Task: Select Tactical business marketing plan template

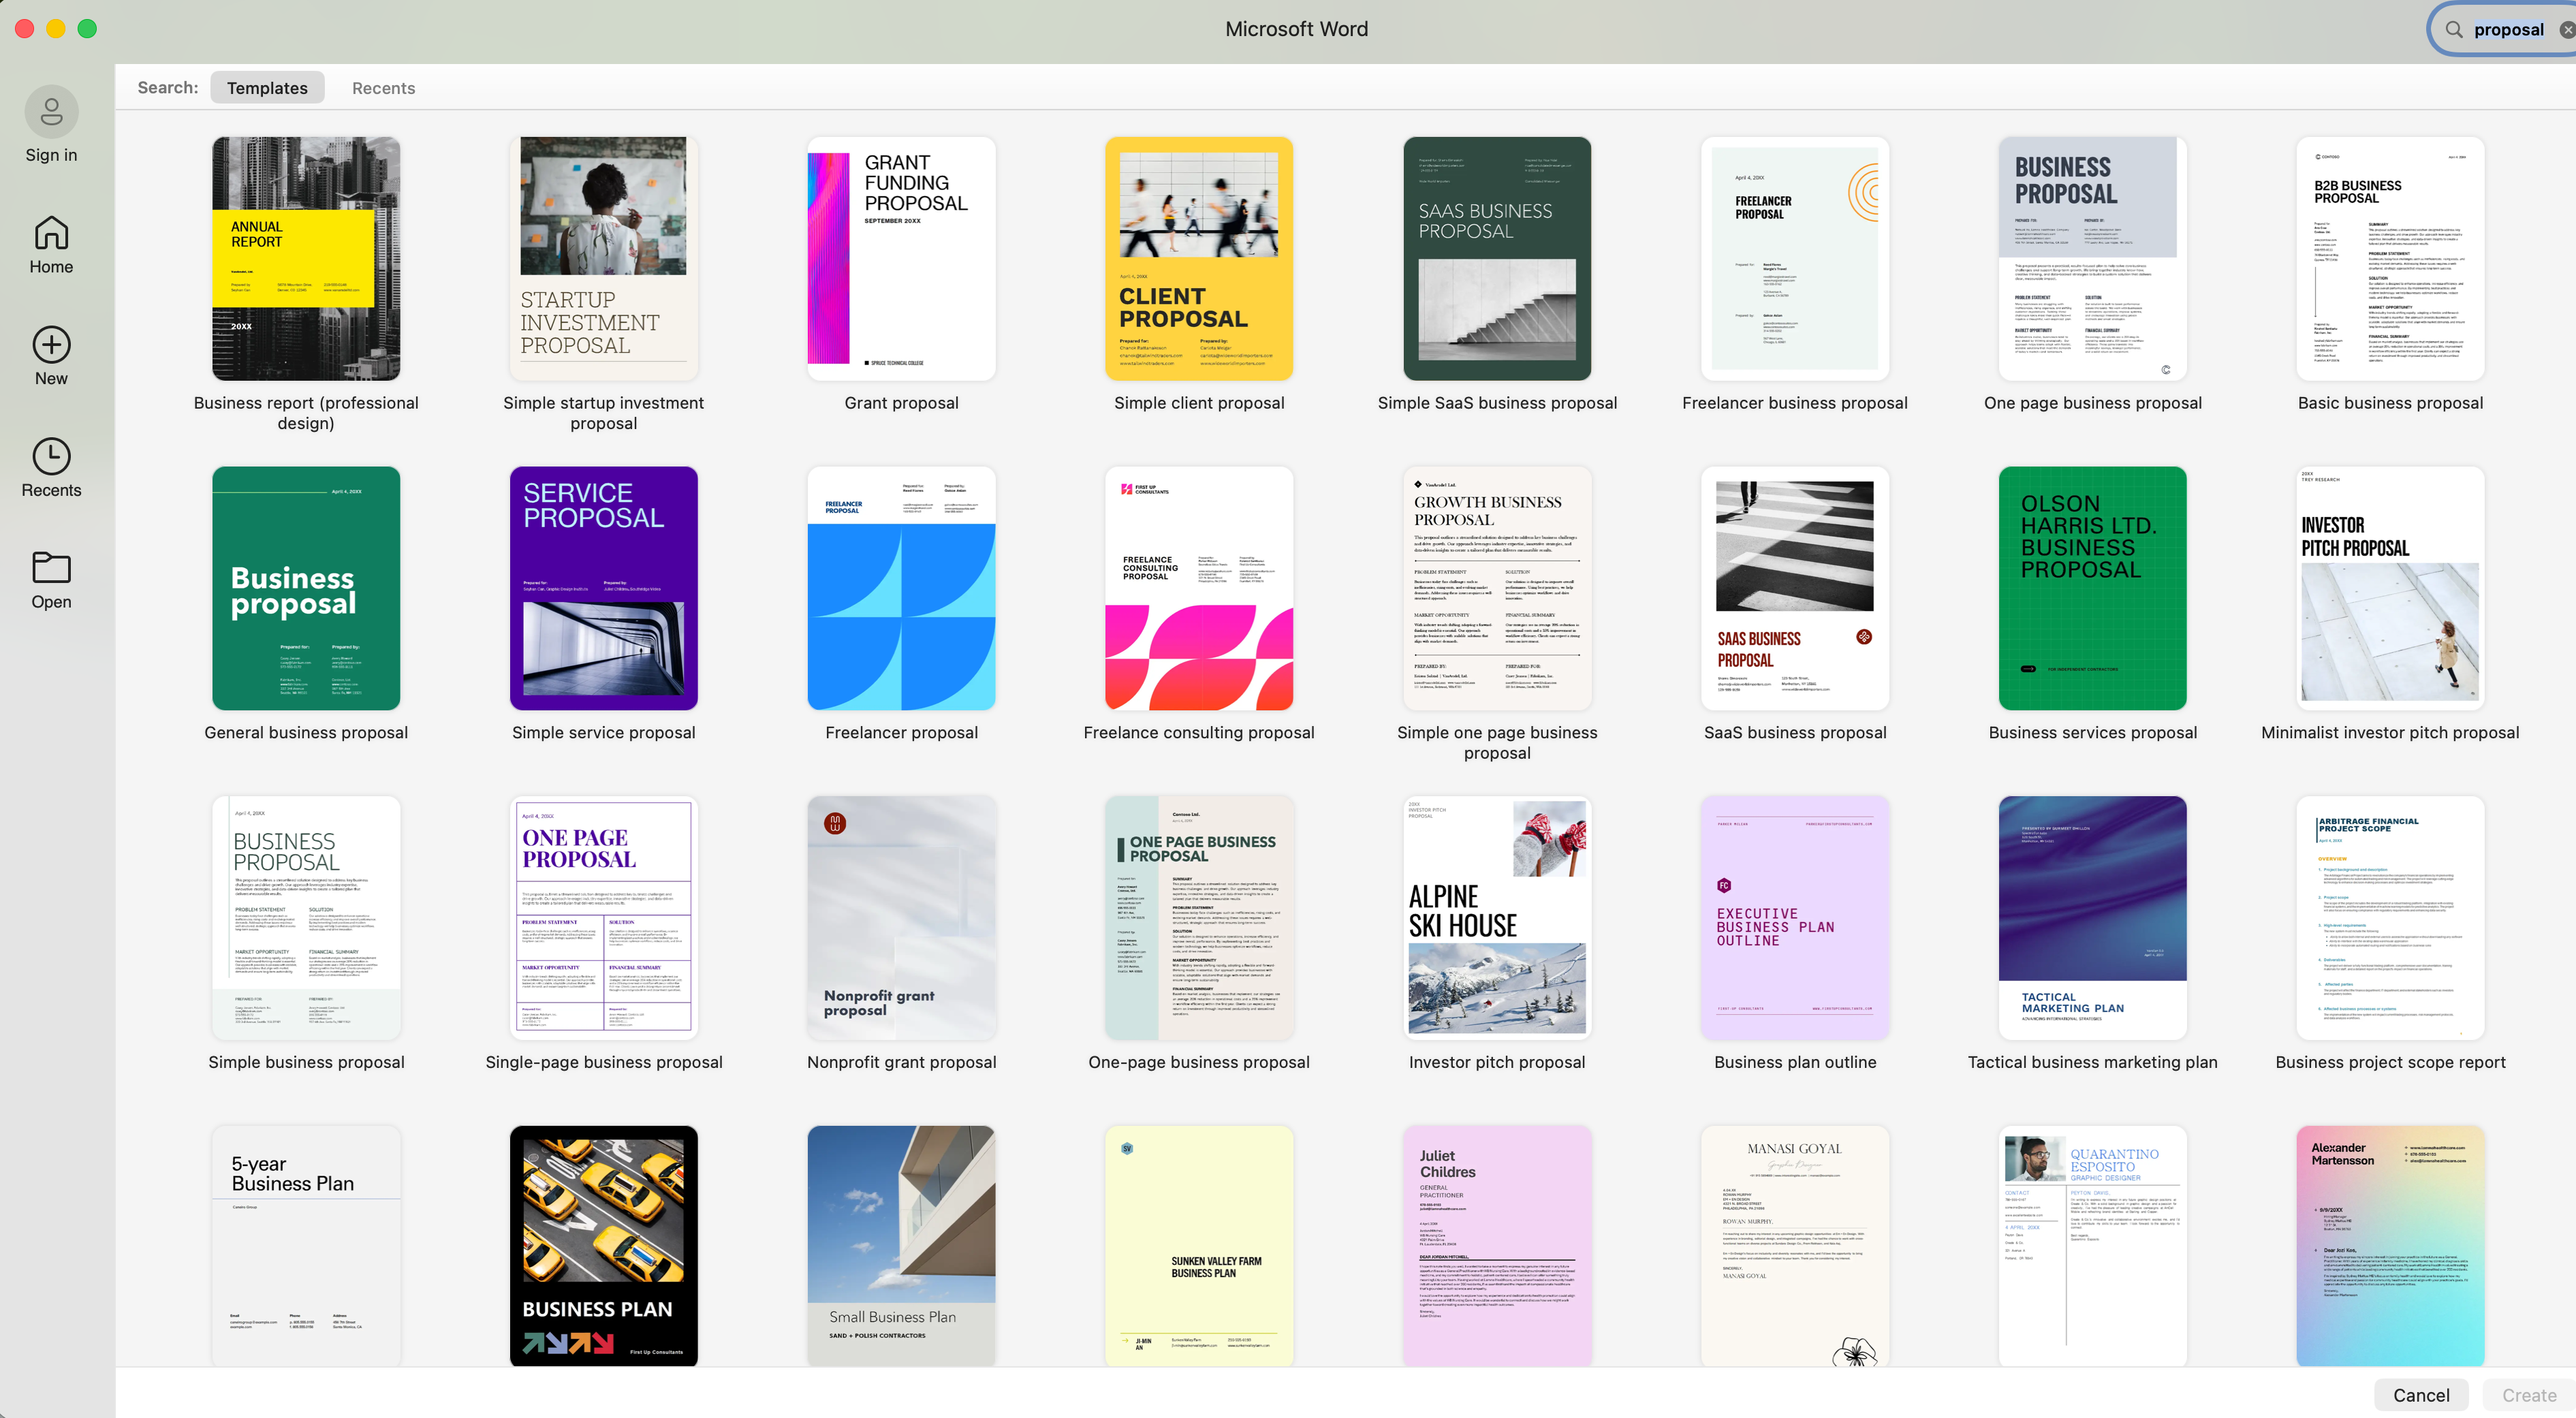Action: point(2093,918)
